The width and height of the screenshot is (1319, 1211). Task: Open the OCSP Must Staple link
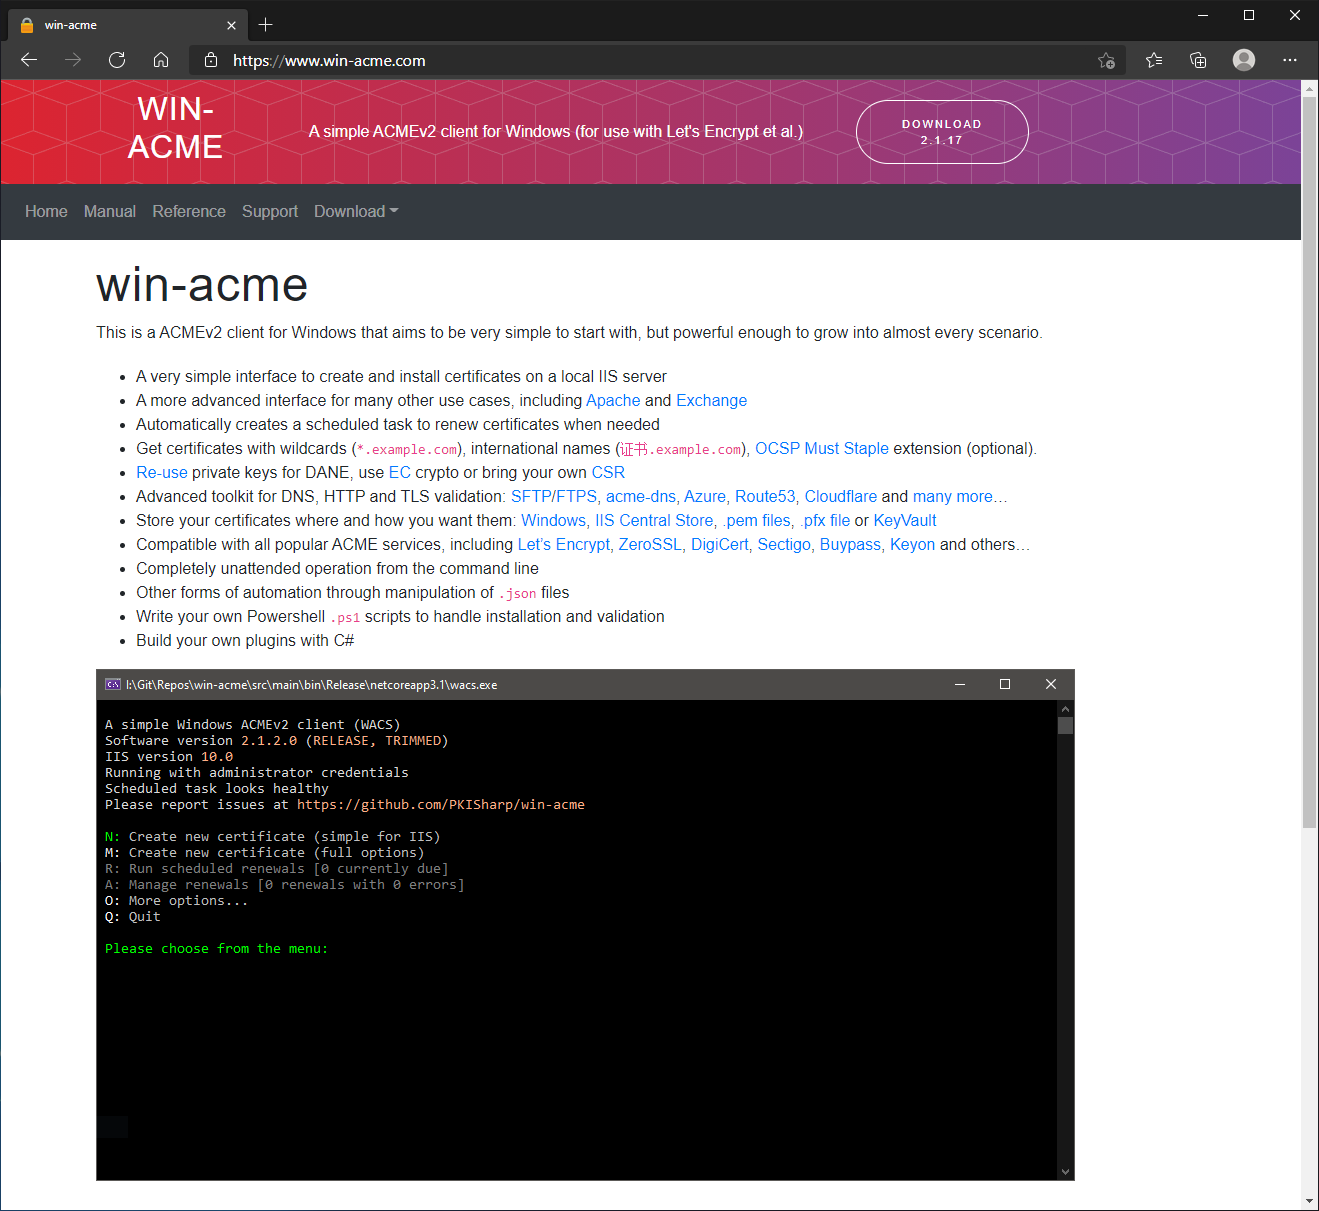822,448
